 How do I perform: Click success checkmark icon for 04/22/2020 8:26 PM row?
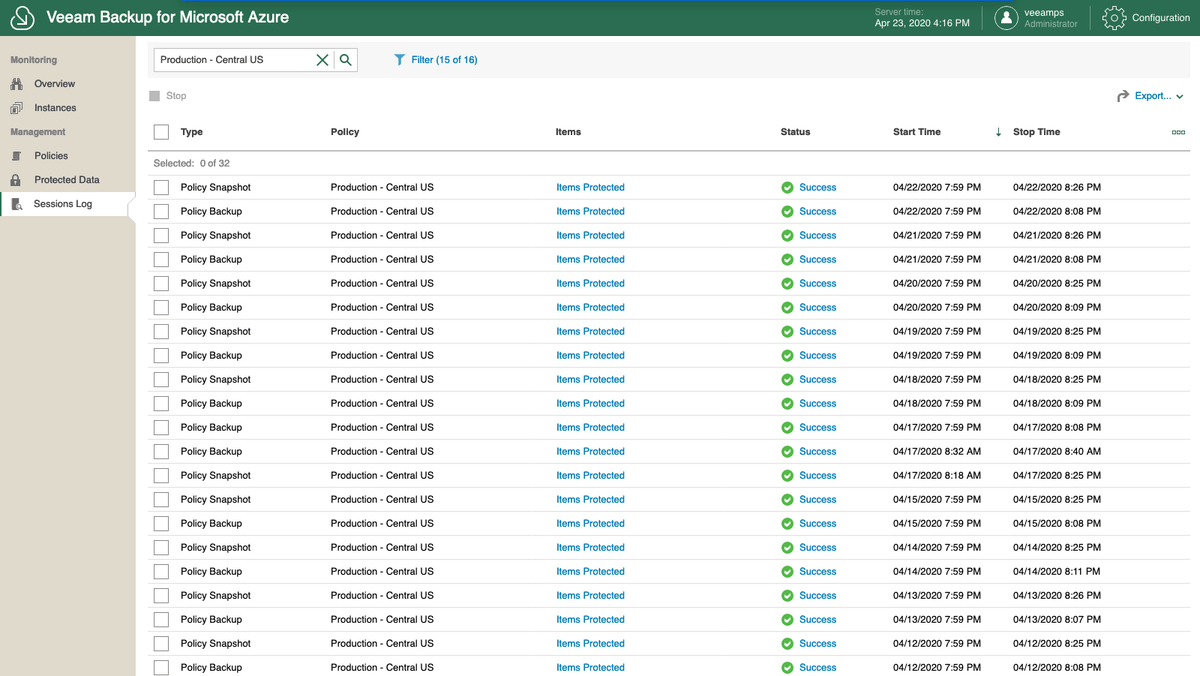point(787,187)
